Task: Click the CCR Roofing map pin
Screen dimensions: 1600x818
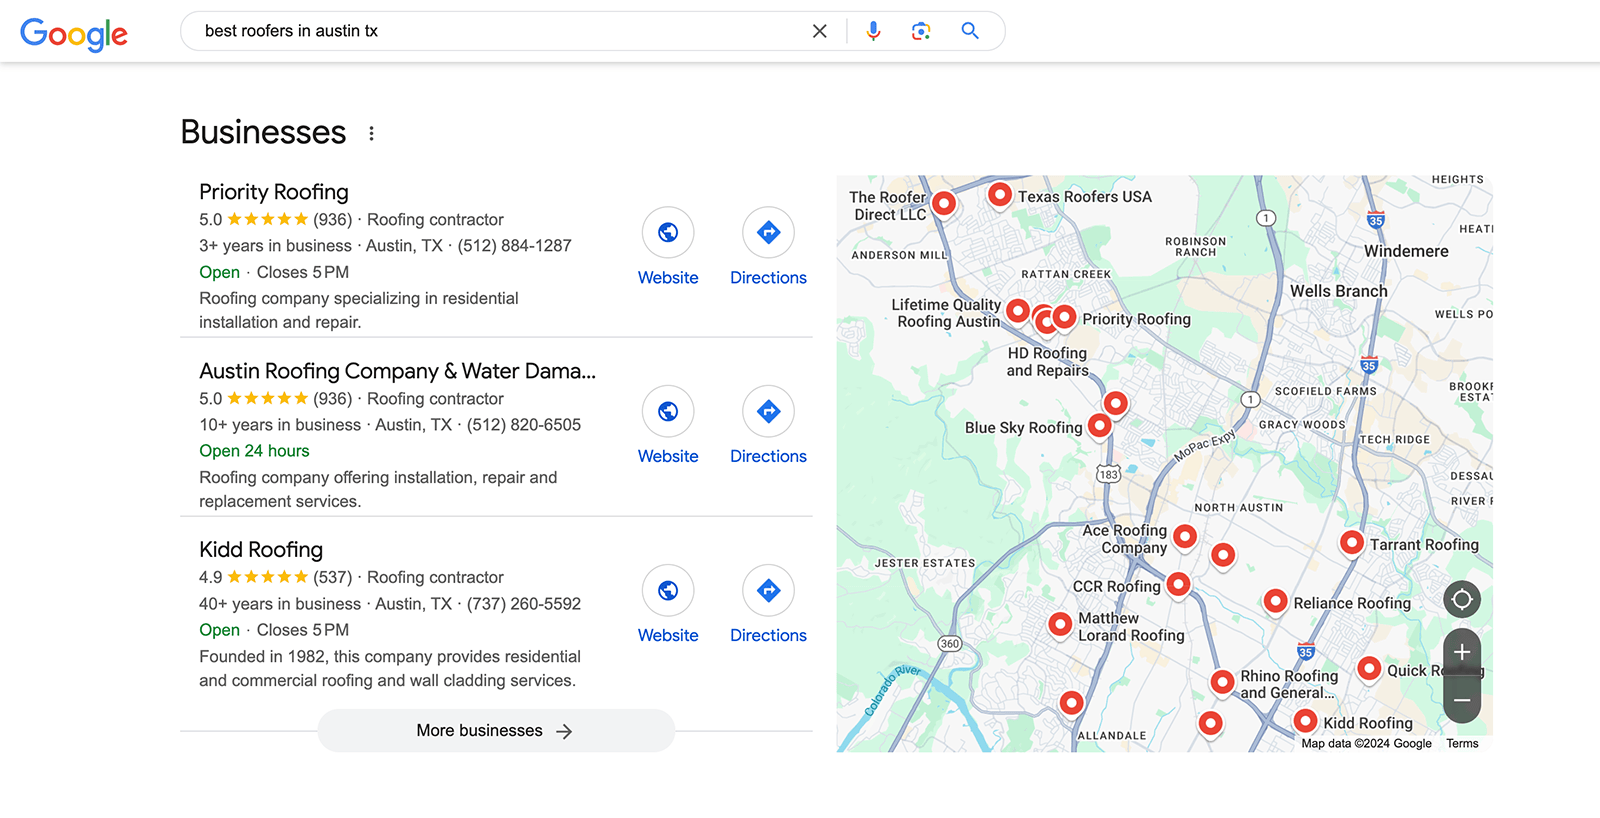Action: point(1178,583)
